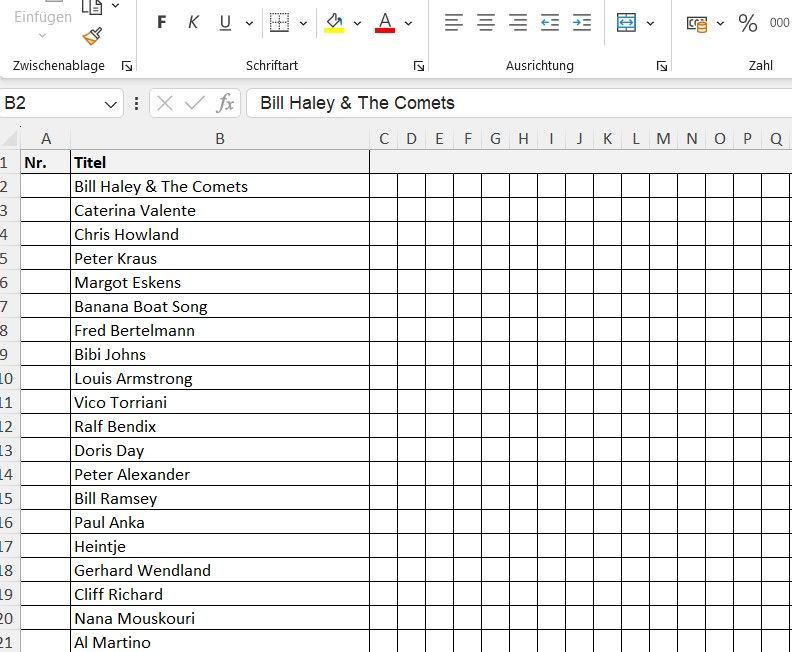Apply yellow fill color bucket
The image size is (792, 652).
(334, 23)
